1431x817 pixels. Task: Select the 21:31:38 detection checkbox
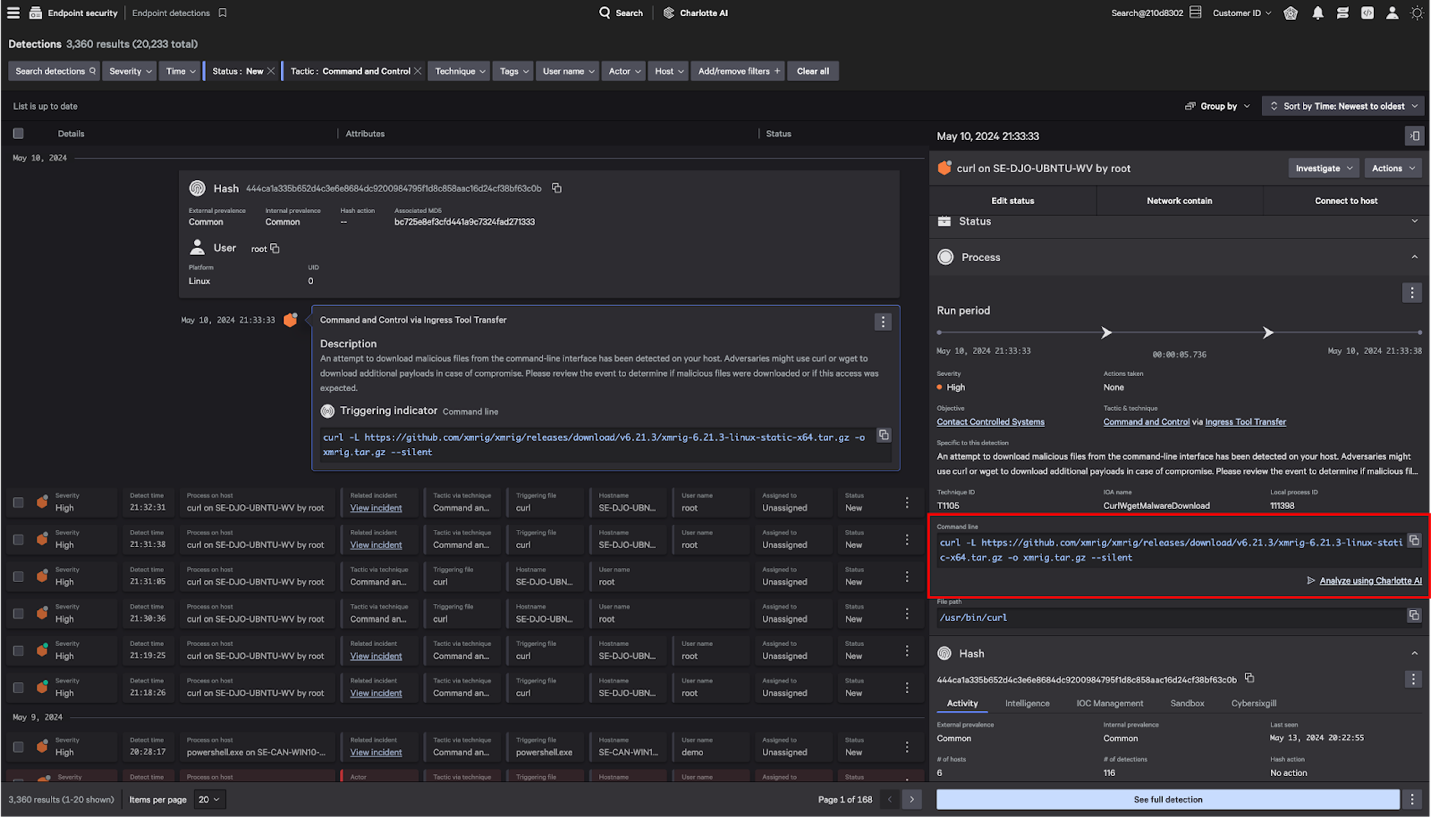(x=18, y=539)
